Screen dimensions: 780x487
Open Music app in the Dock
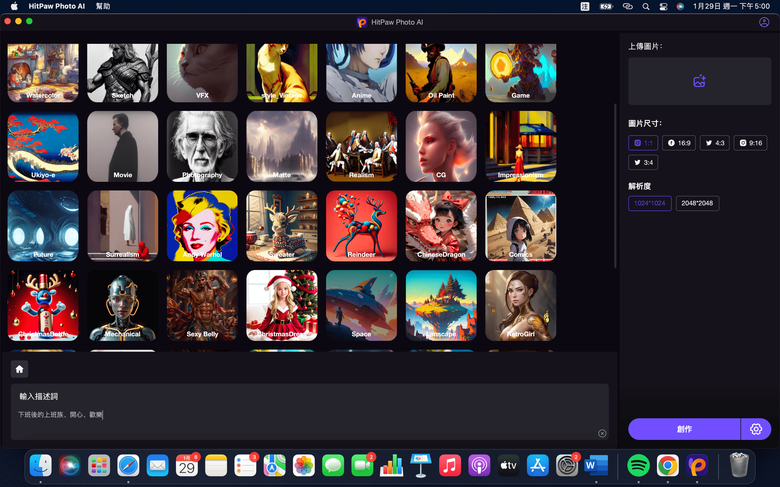point(450,466)
